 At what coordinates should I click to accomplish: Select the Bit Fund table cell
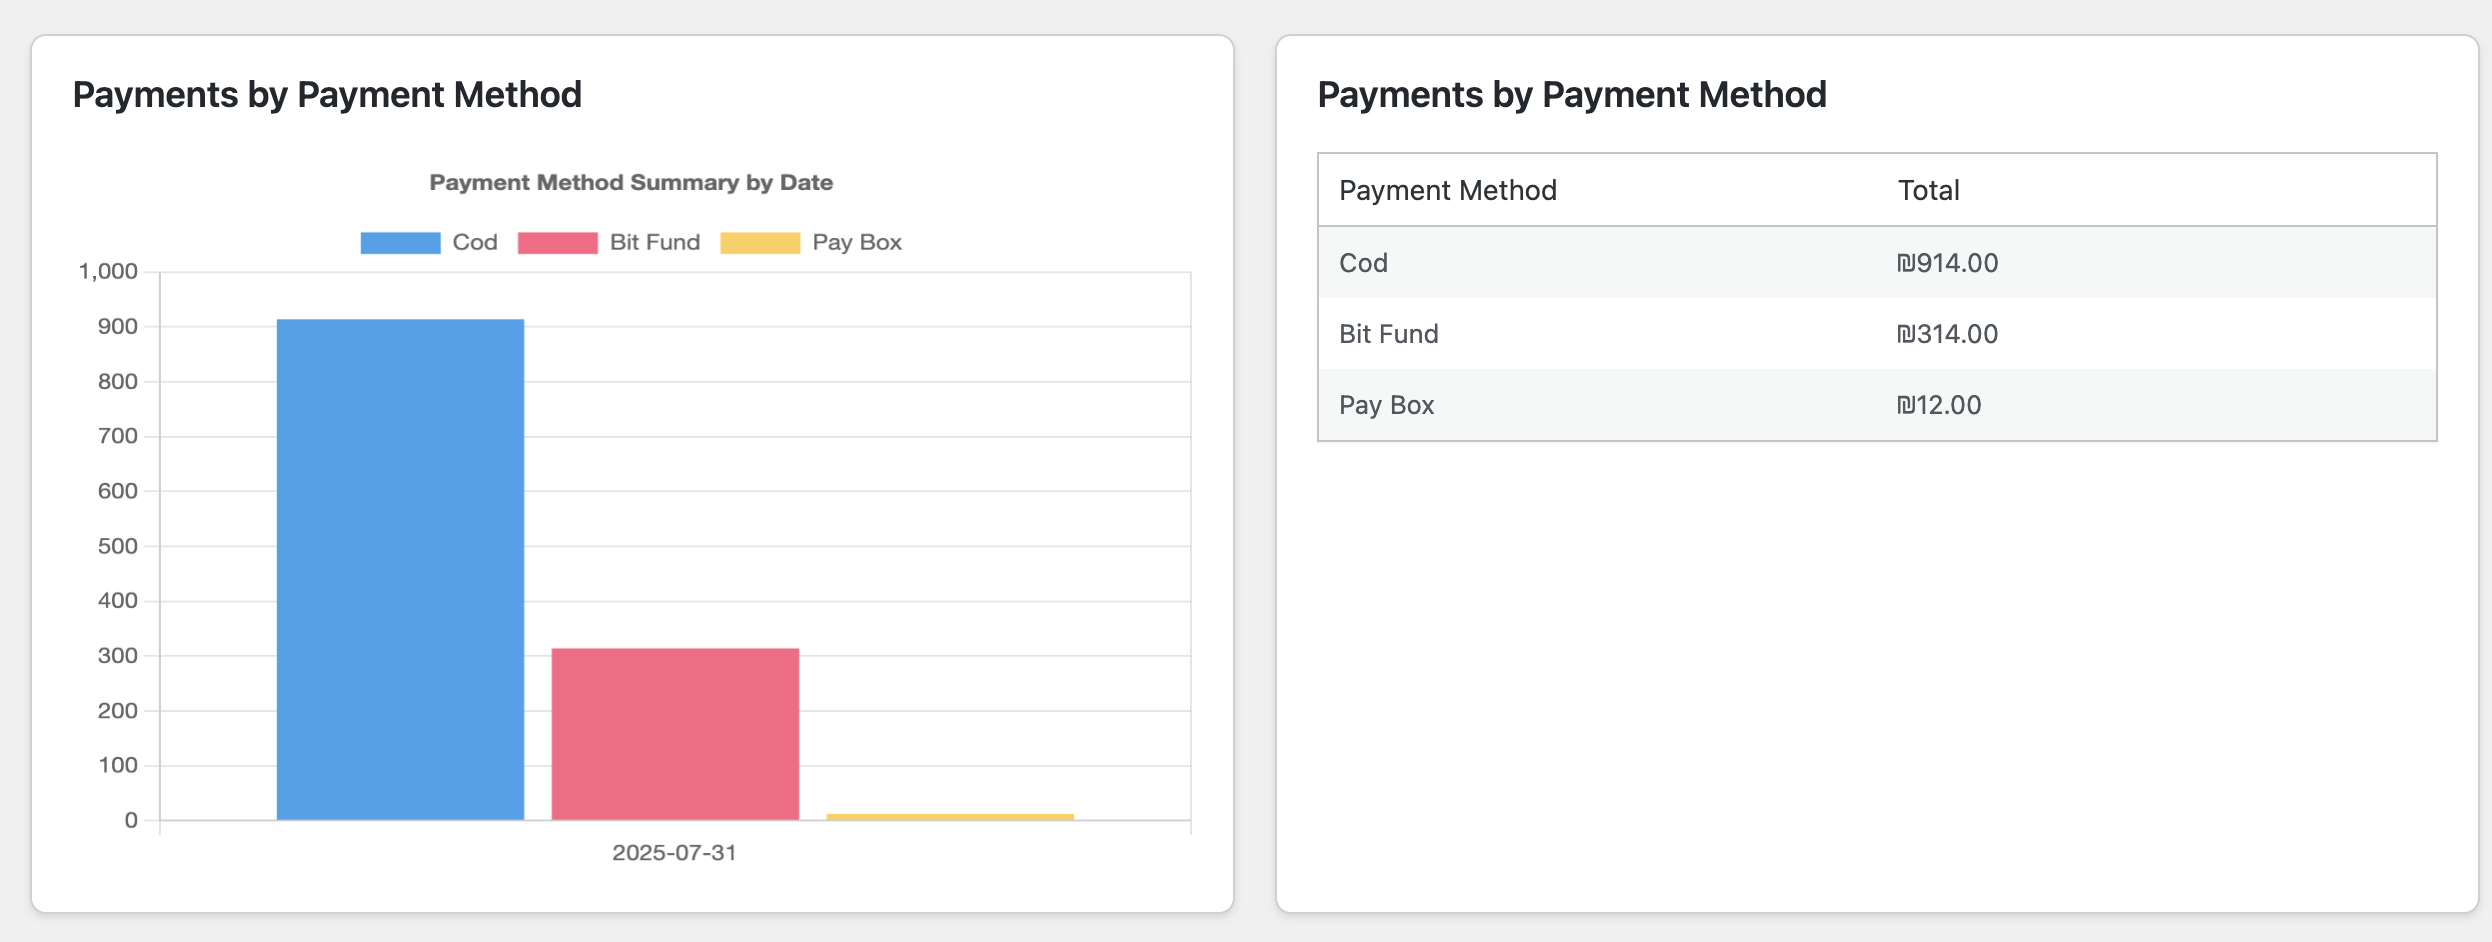pyautogui.click(x=1388, y=334)
